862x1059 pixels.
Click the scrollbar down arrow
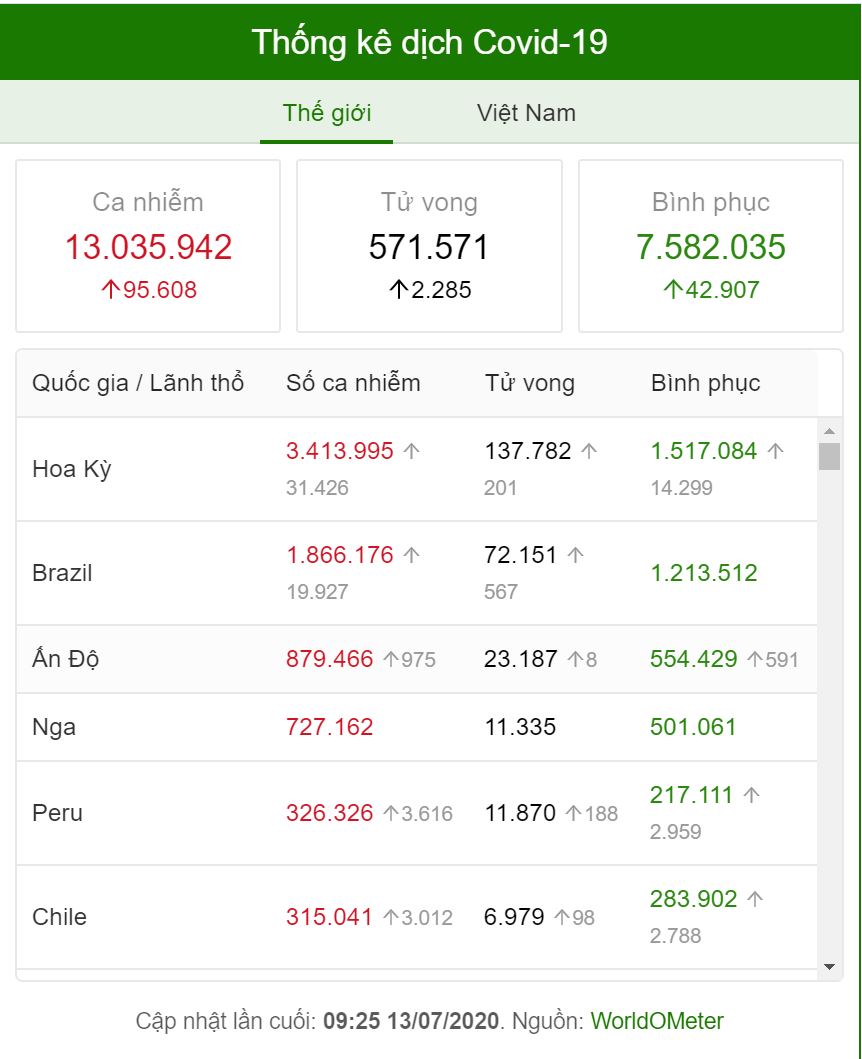click(x=829, y=966)
